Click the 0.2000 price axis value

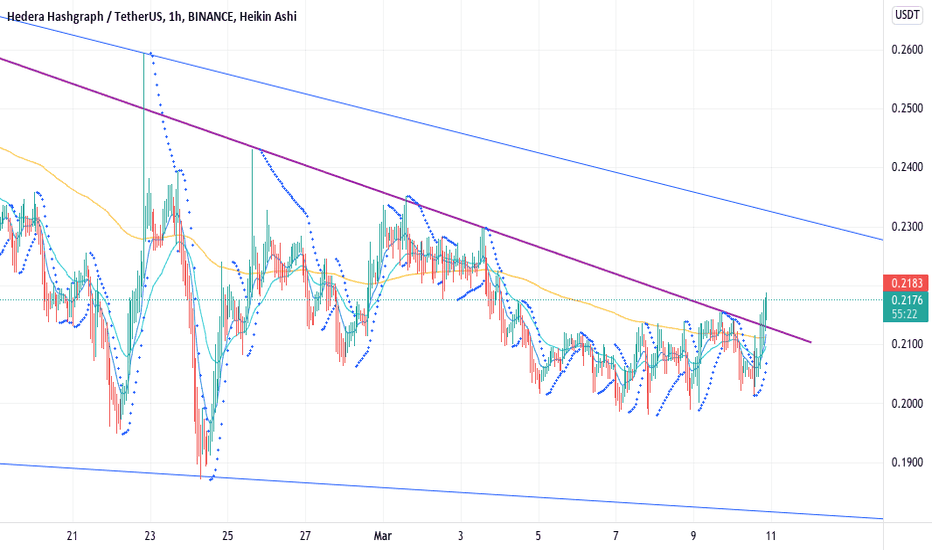pyautogui.click(x=907, y=404)
